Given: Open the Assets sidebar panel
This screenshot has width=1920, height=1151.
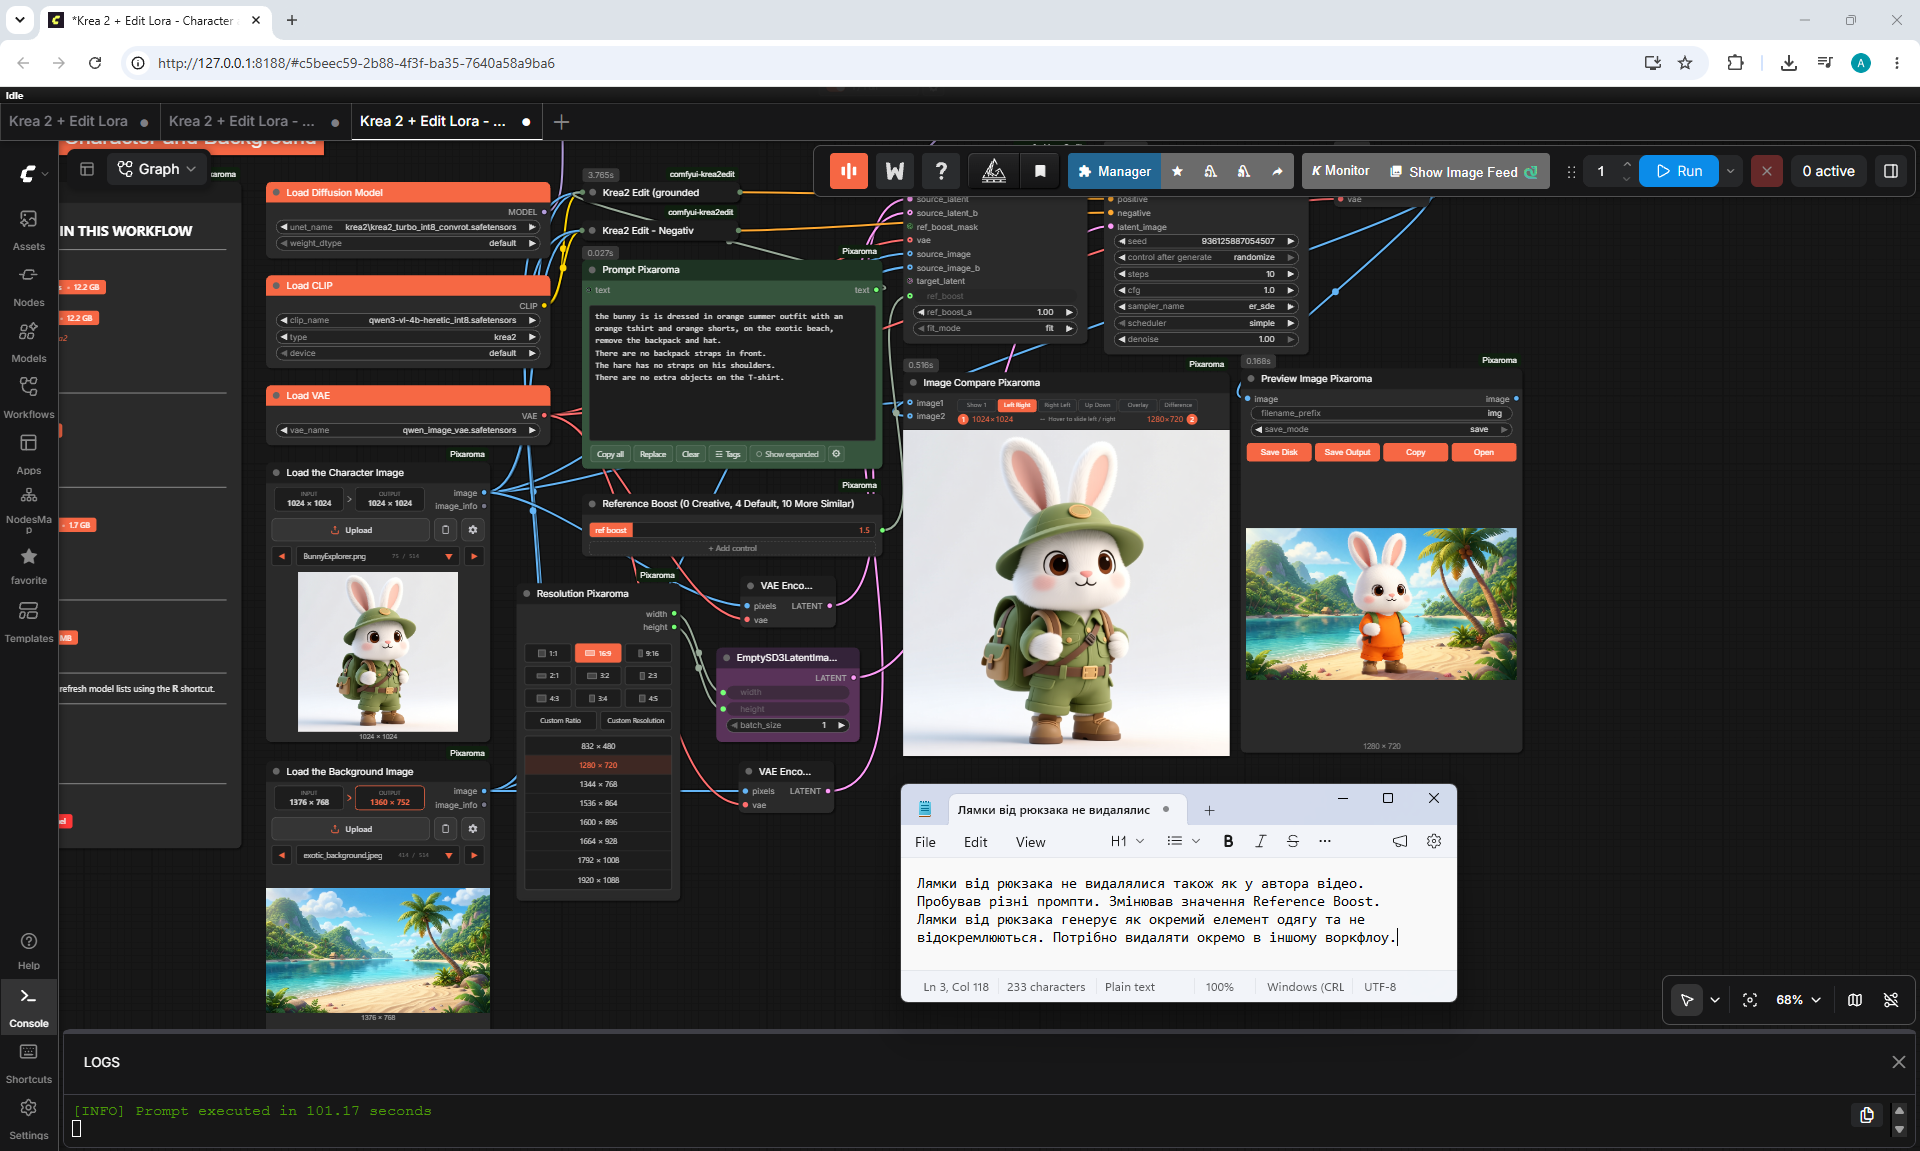Looking at the screenshot, I should 28,229.
